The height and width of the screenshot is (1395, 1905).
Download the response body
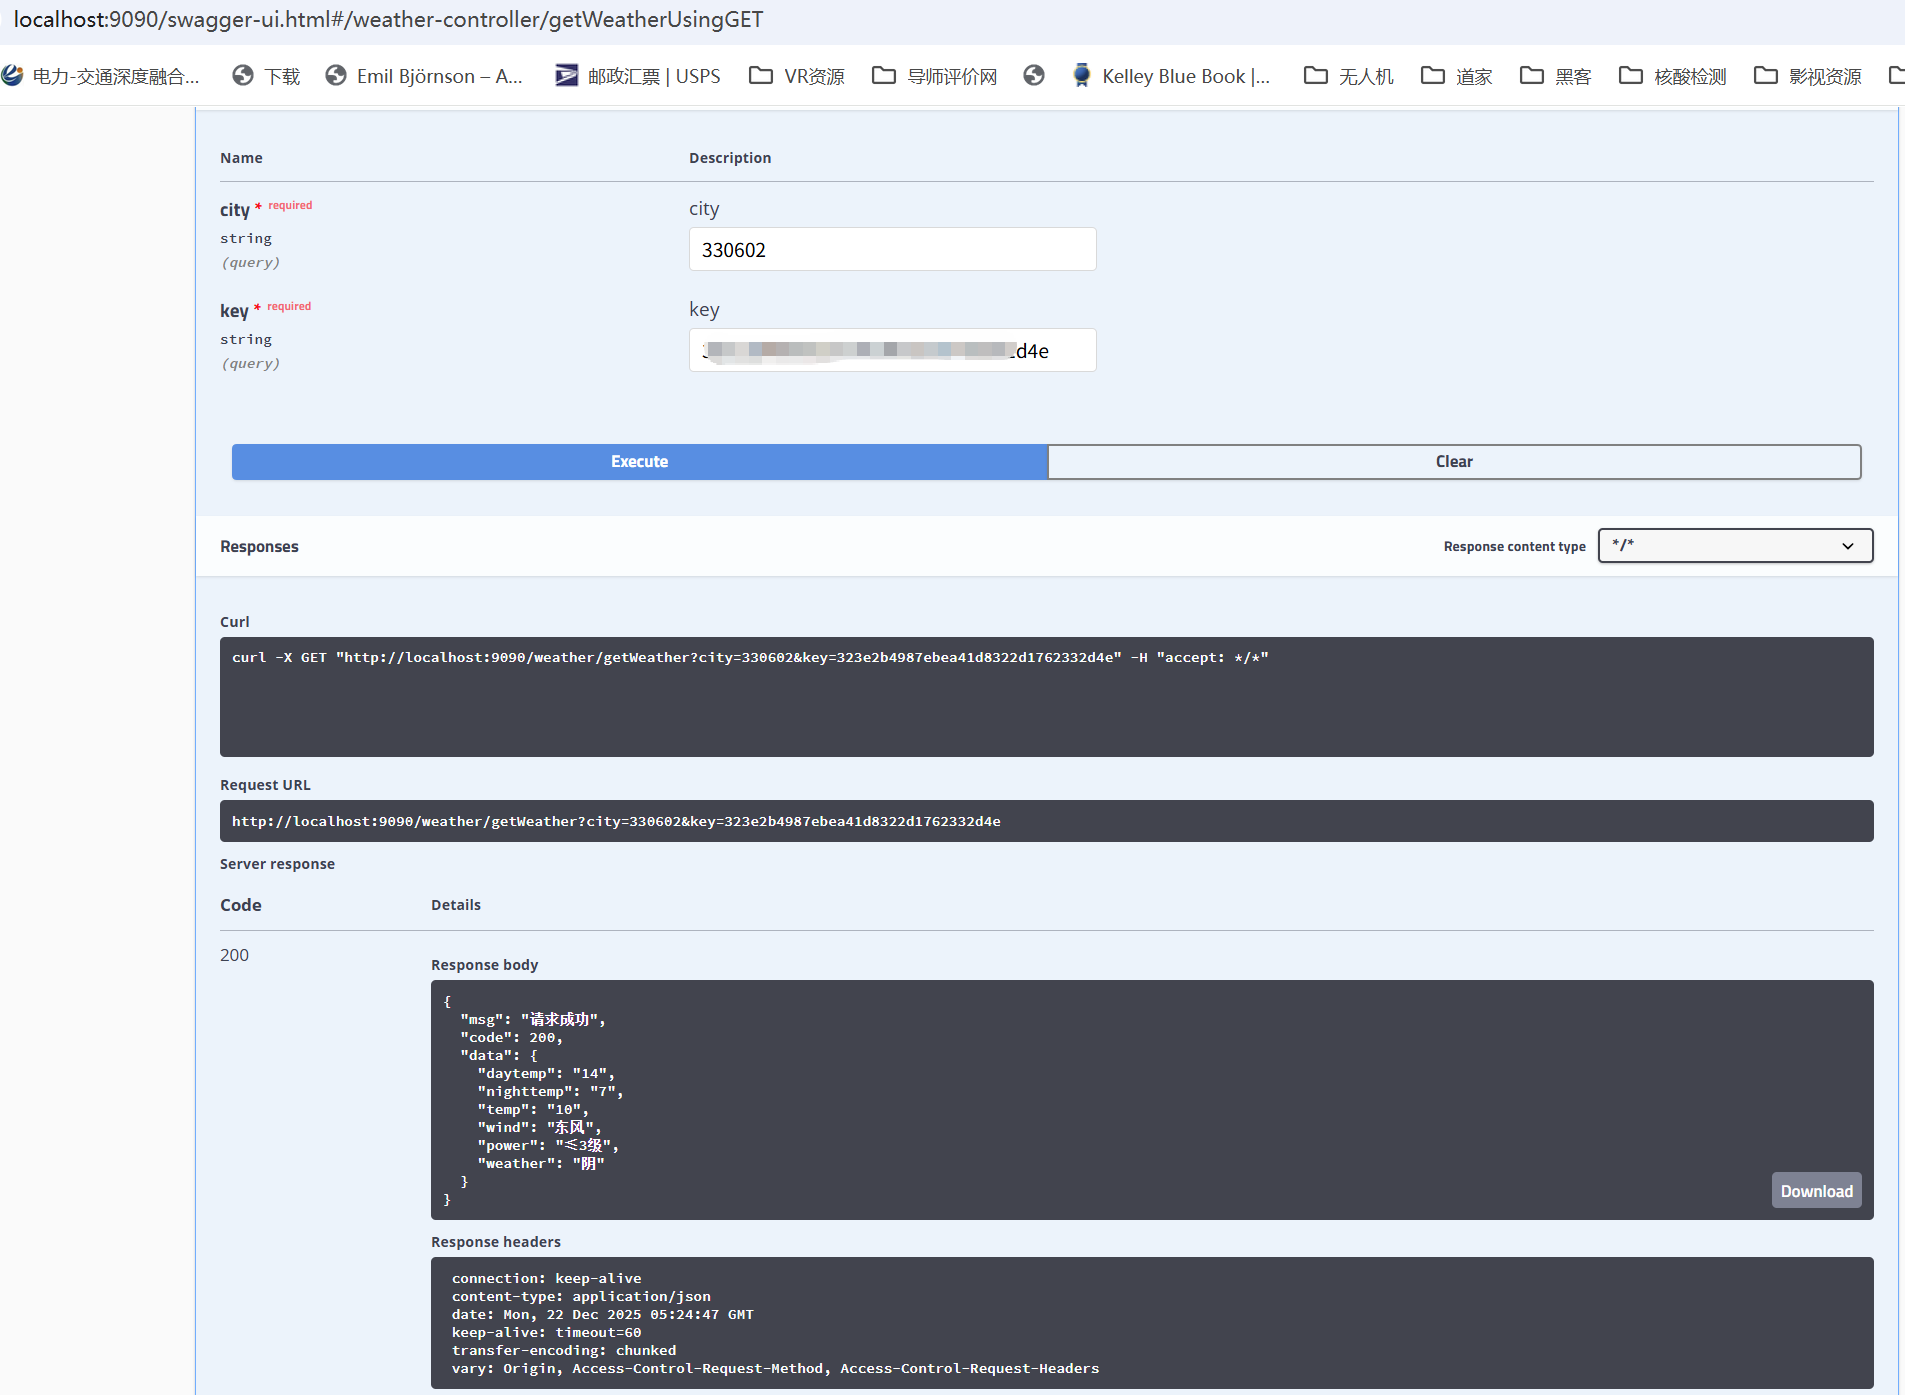1816,1191
